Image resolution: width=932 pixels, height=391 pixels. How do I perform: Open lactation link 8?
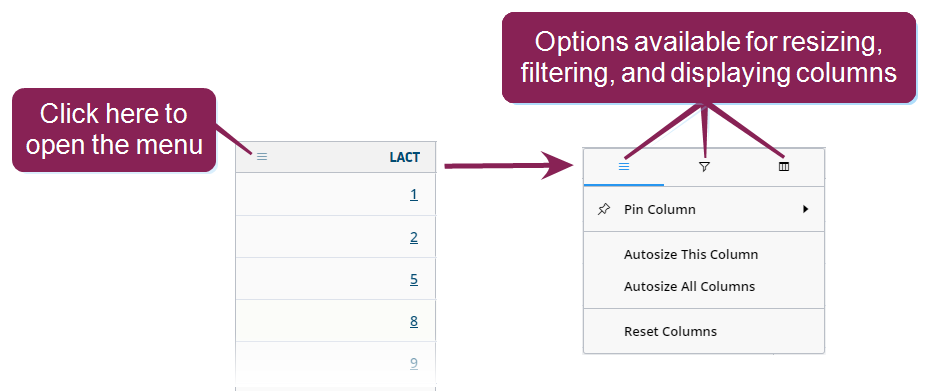(x=414, y=321)
